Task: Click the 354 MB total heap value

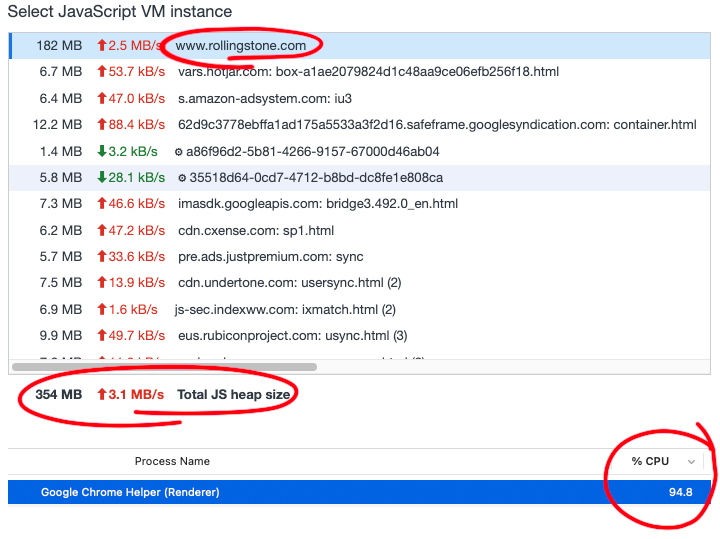Action: (x=59, y=395)
